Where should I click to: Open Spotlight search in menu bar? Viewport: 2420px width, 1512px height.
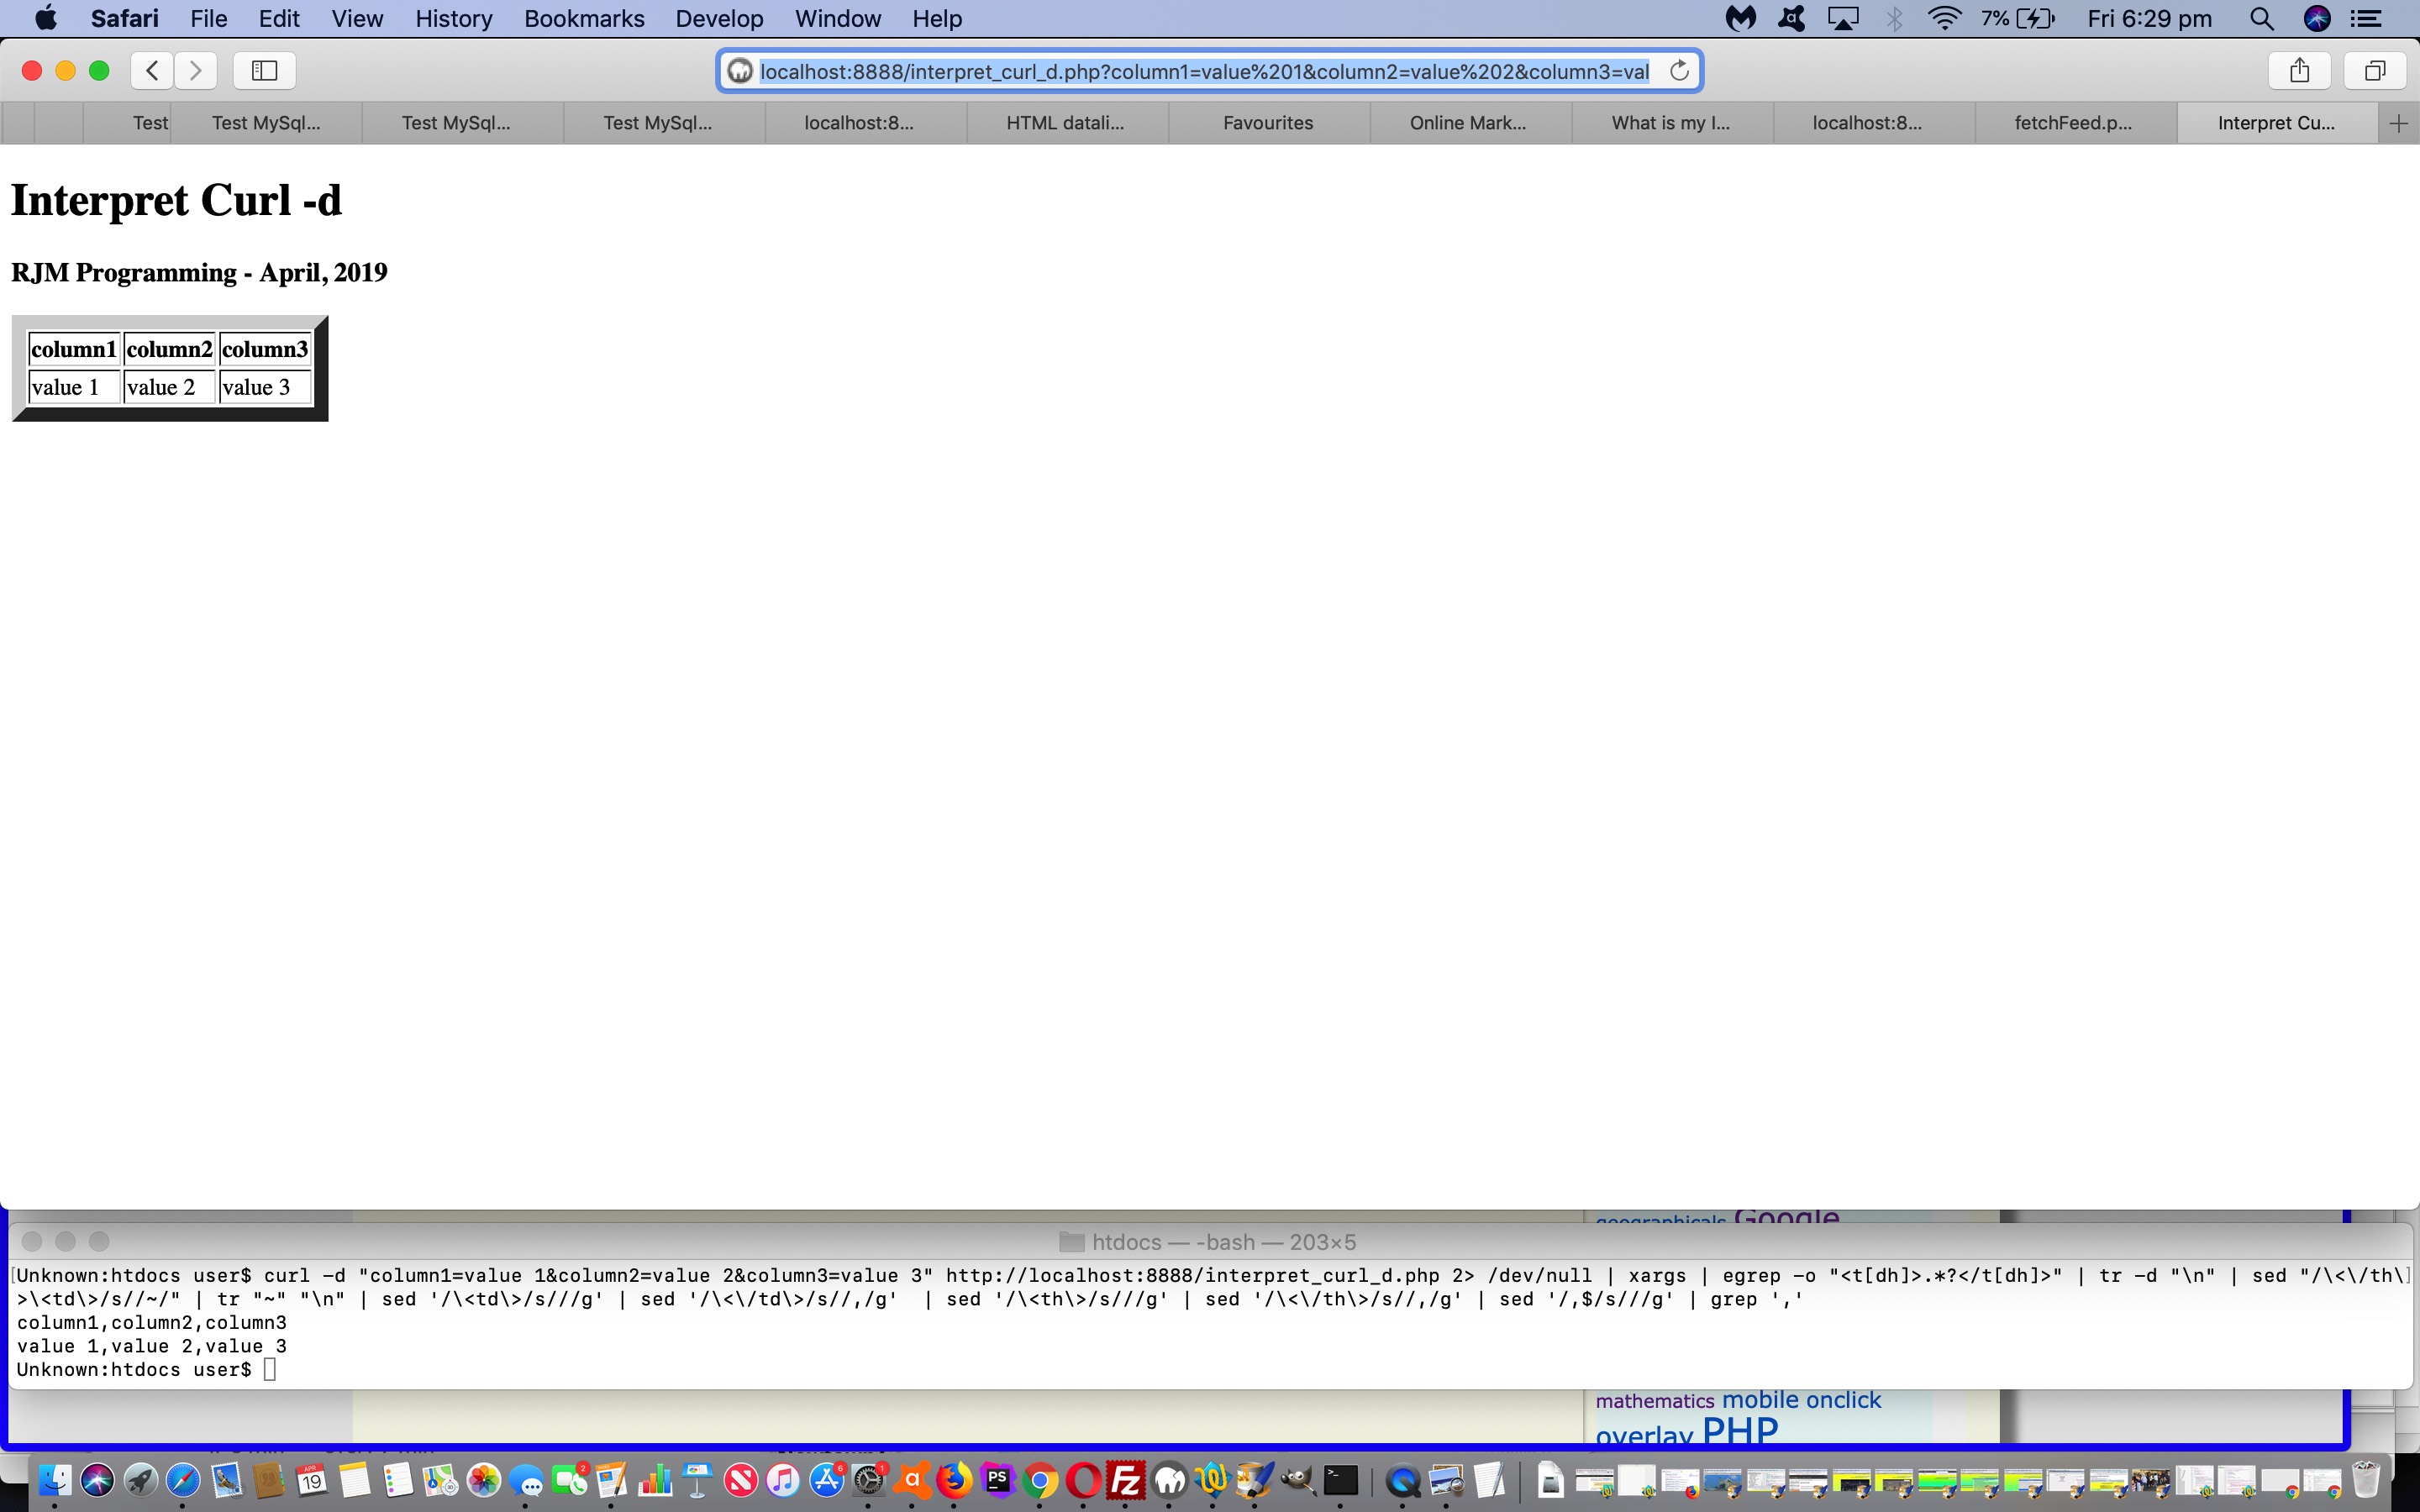(2261, 18)
